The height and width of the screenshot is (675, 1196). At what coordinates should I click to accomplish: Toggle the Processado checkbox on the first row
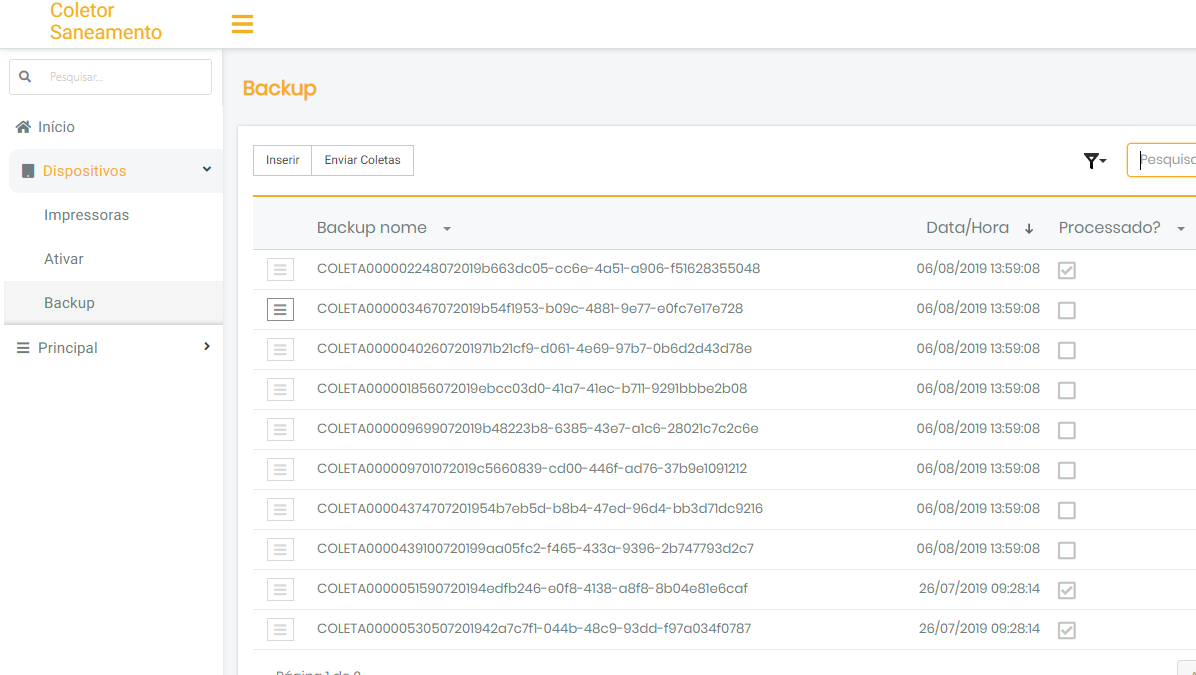[x=1066, y=270]
